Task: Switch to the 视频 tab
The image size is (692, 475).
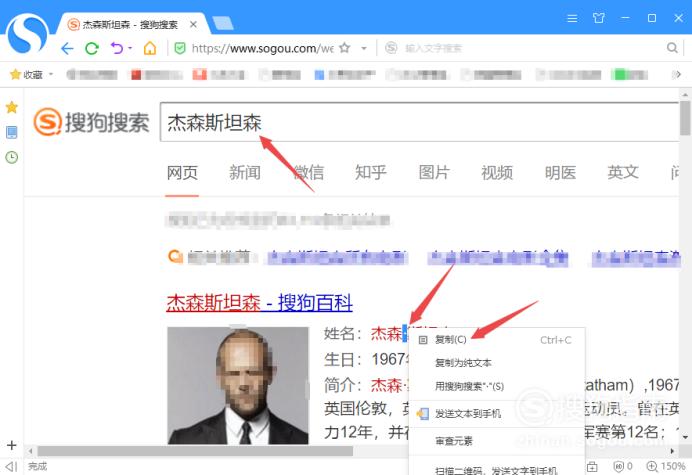Action: coord(497,172)
